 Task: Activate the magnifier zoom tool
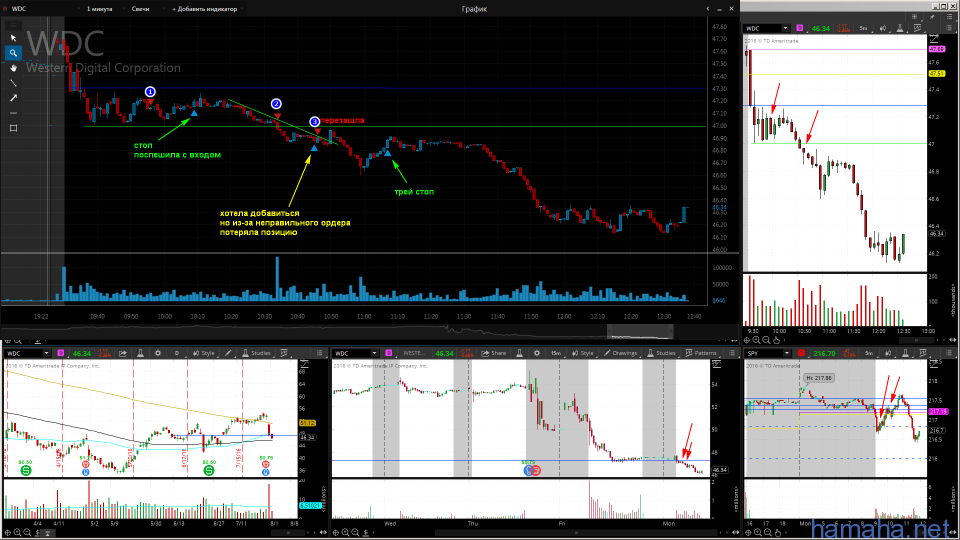coord(13,52)
